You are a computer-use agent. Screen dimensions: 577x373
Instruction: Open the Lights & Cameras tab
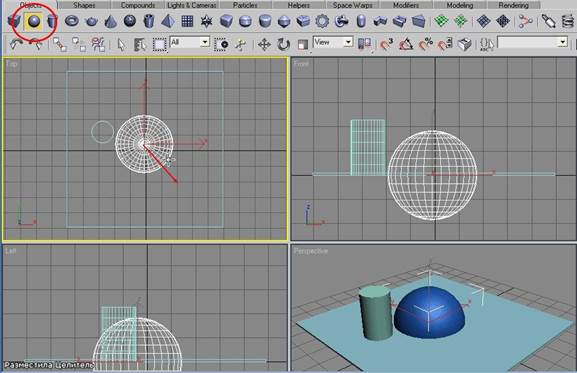[191, 5]
